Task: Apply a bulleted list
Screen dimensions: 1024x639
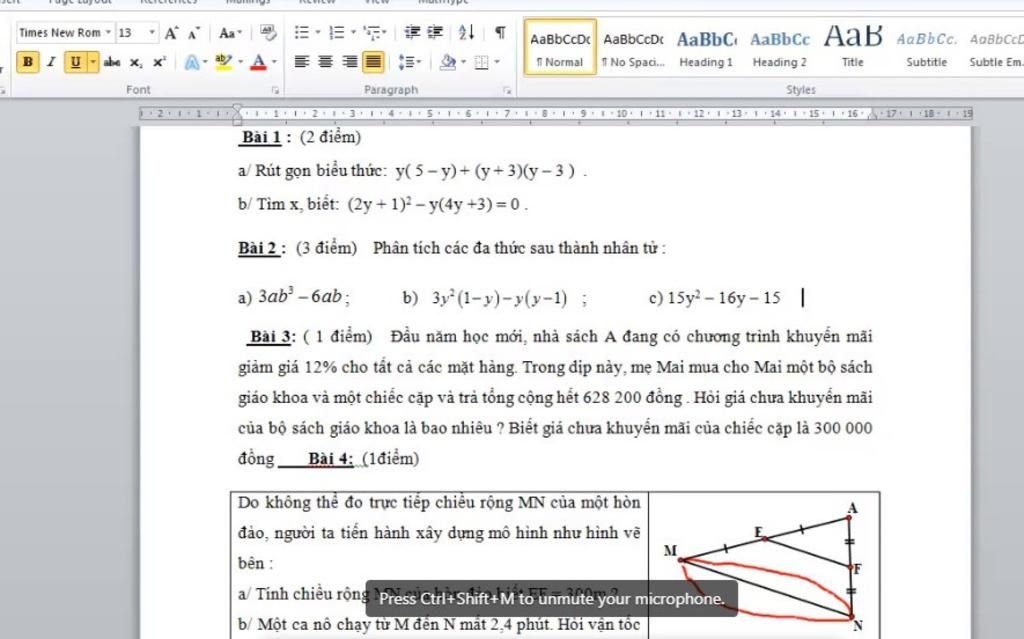Action: click(x=301, y=32)
